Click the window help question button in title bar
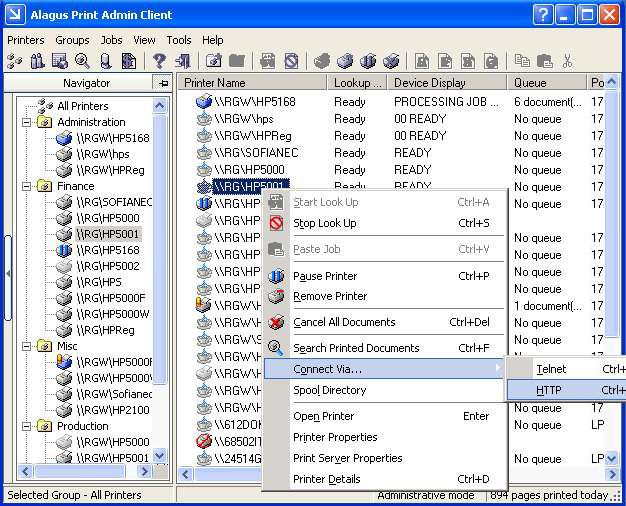626x506 pixels. 543,15
